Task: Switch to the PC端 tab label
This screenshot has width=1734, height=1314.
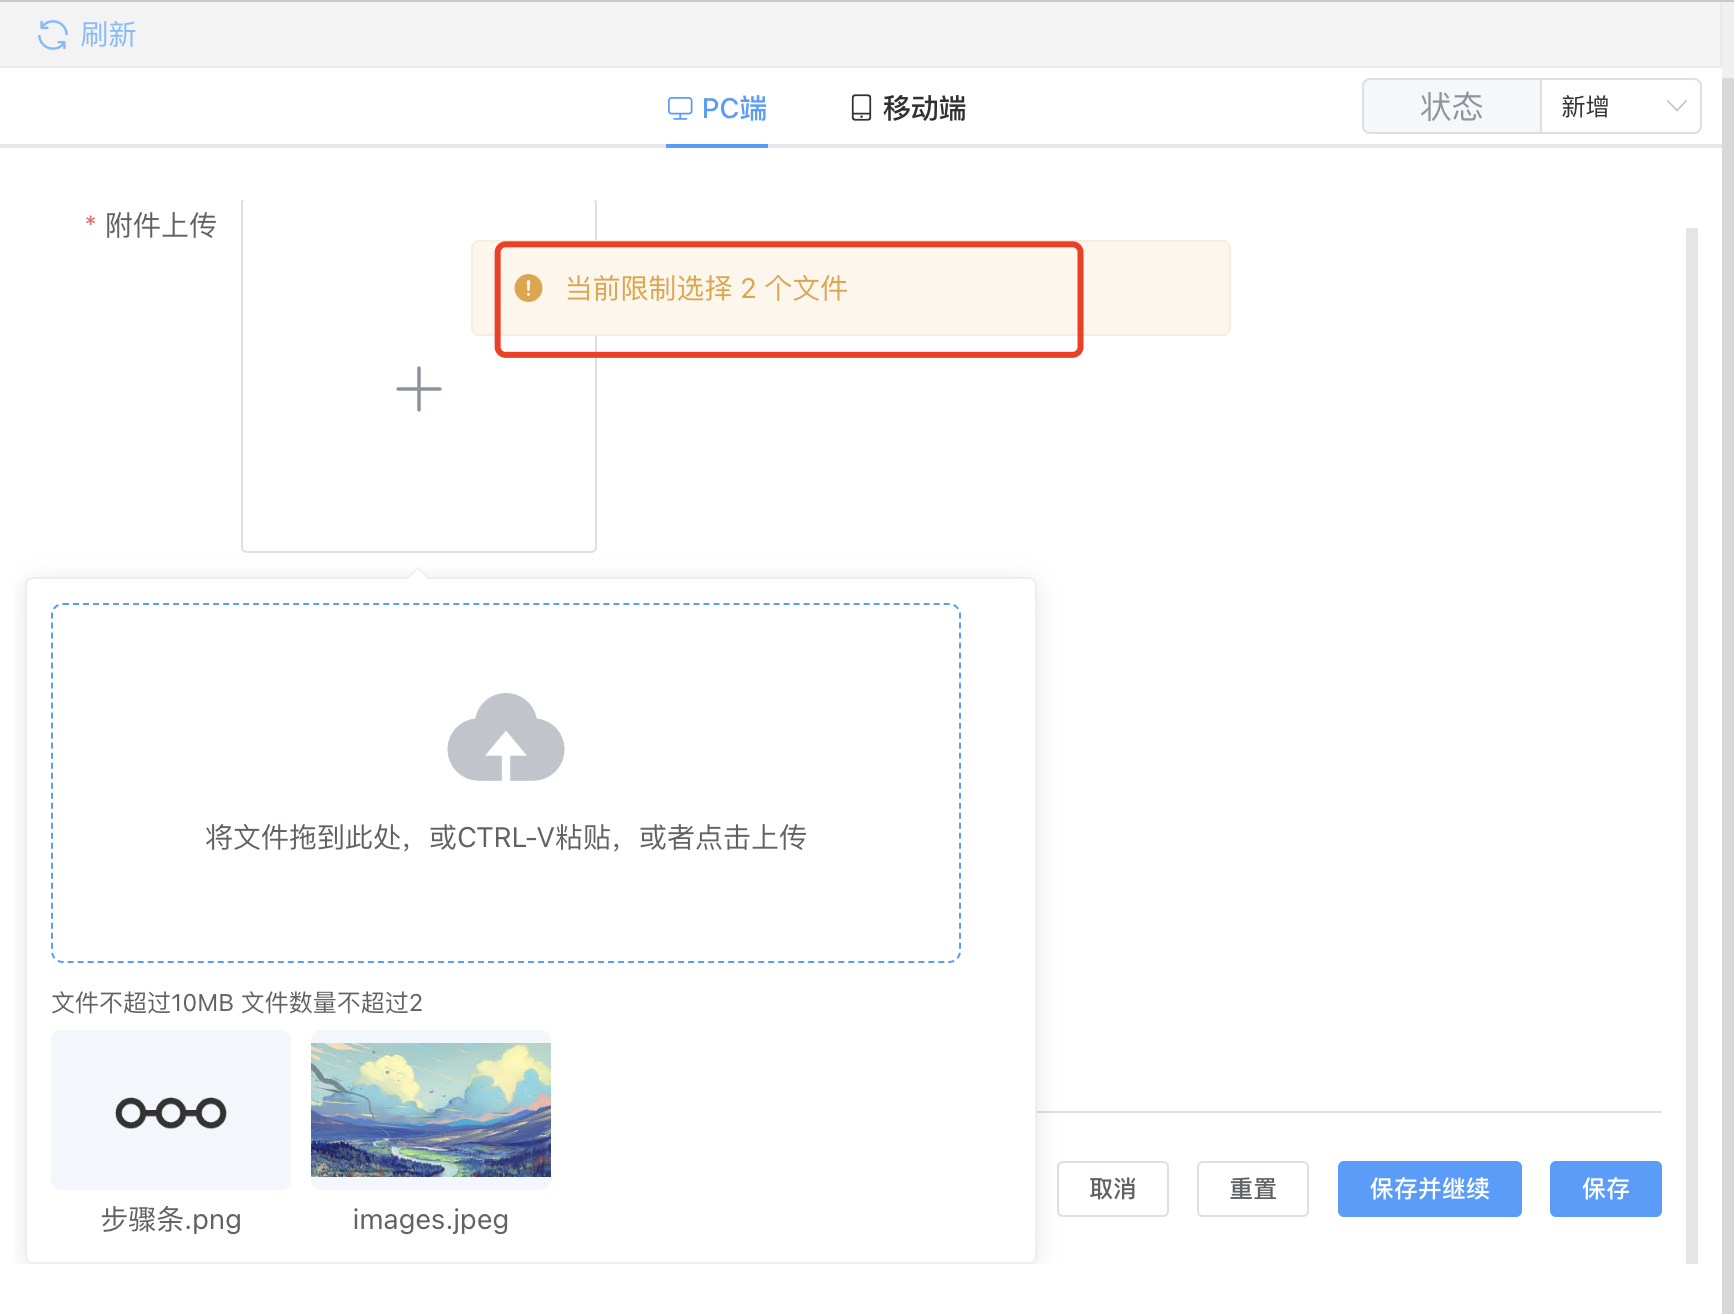Action: 734,108
